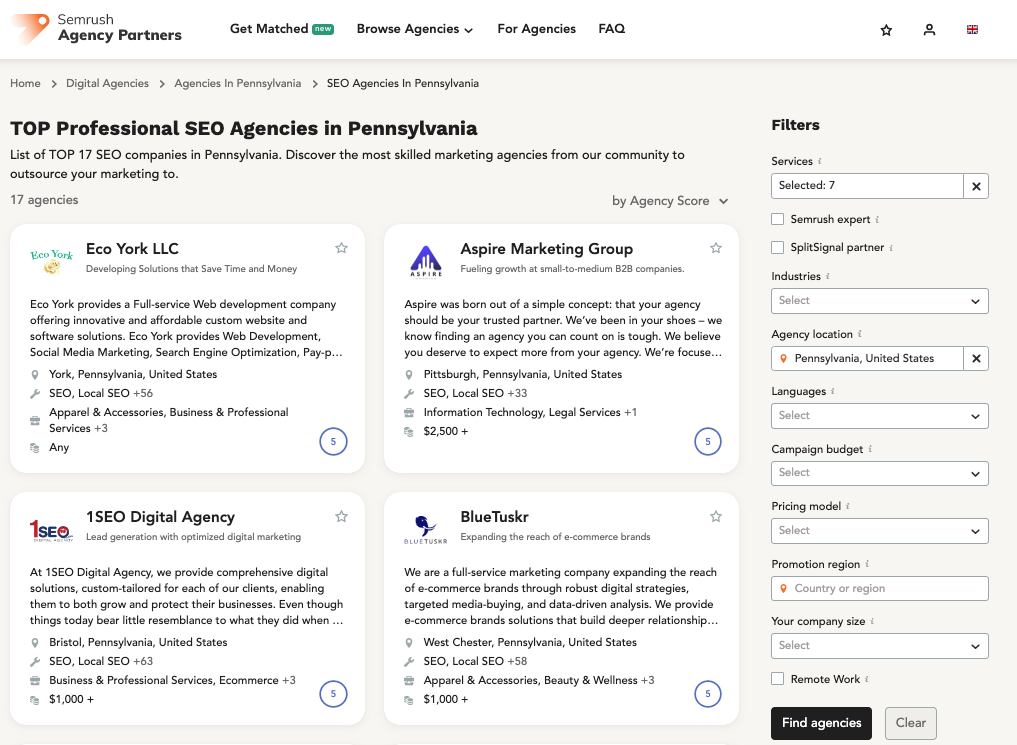Focus the Promotion region input field
1017x745 pixels.
(879, 588)
